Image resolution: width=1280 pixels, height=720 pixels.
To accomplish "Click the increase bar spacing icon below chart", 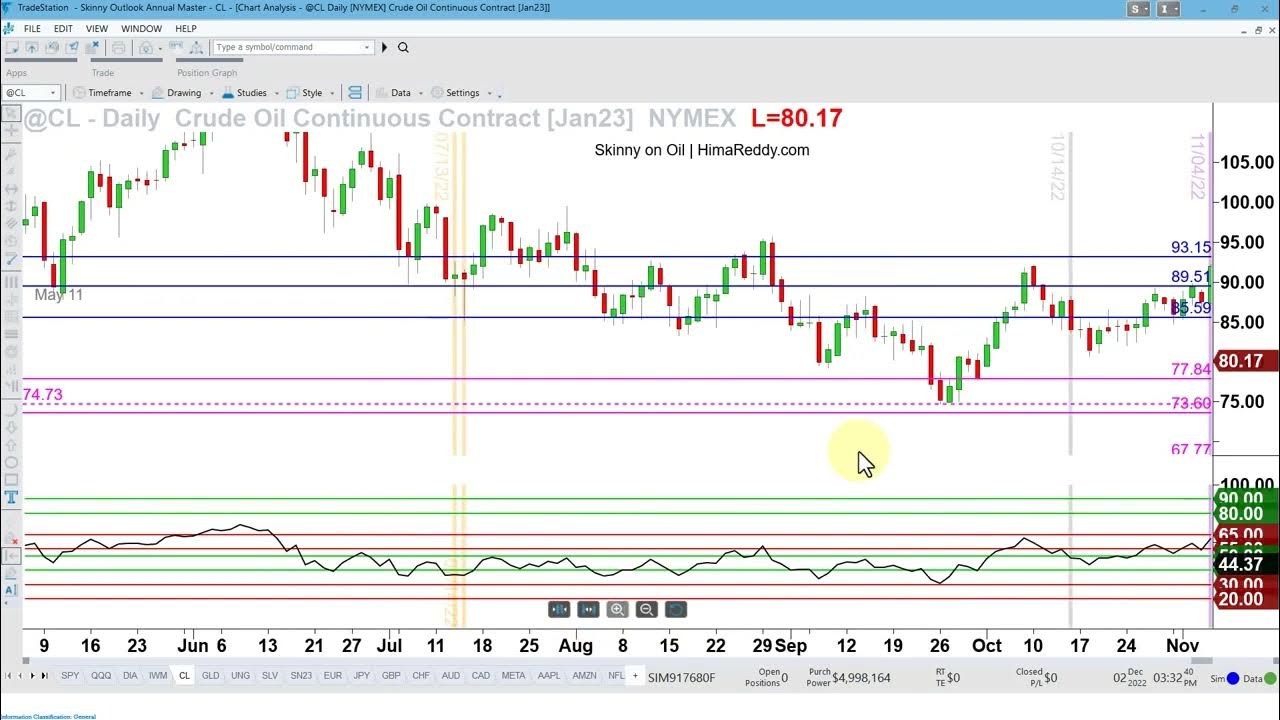I will 588,609.
